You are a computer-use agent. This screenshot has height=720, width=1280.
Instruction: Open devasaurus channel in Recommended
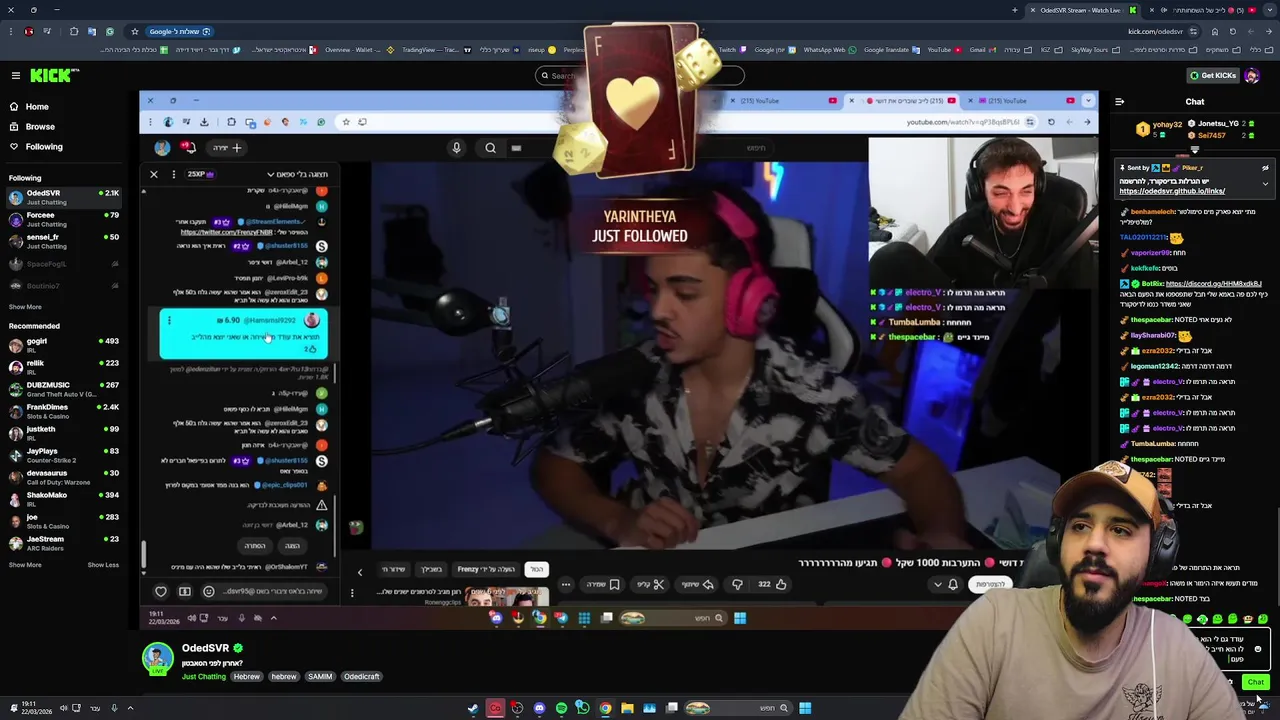coord(64,477)
